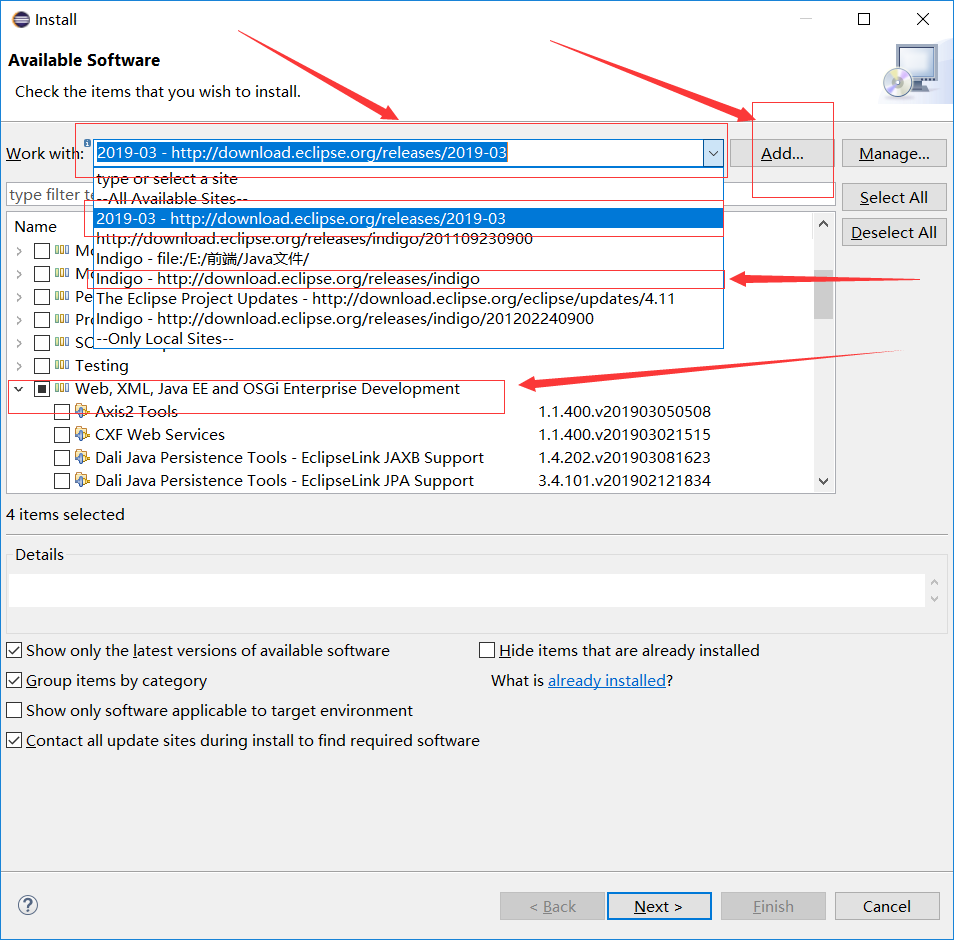Expand the tree row starting with 'Pe'

(x=19, y=297)
